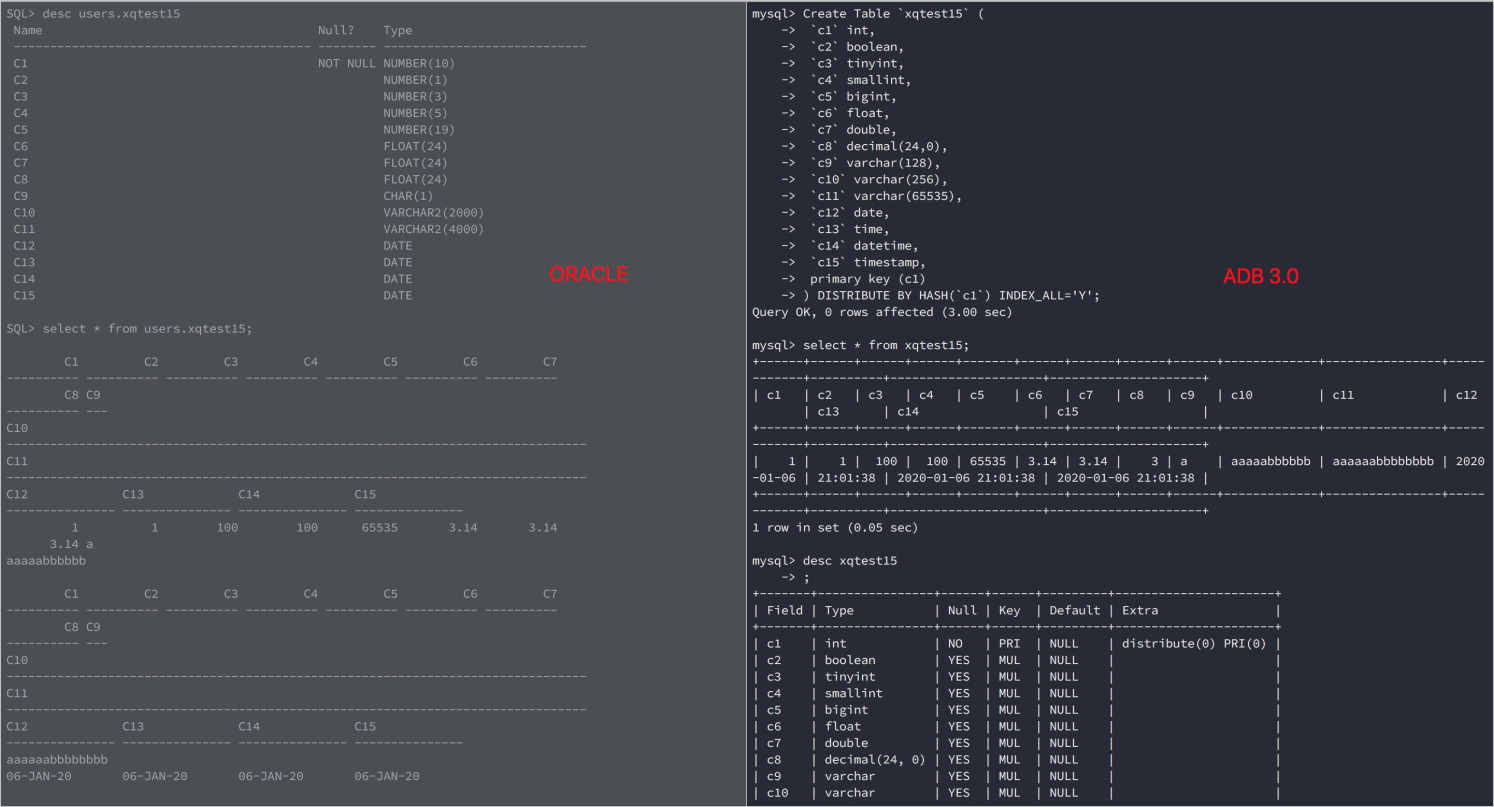Select the '`c5` bigint,' definition line

point(854,97)
